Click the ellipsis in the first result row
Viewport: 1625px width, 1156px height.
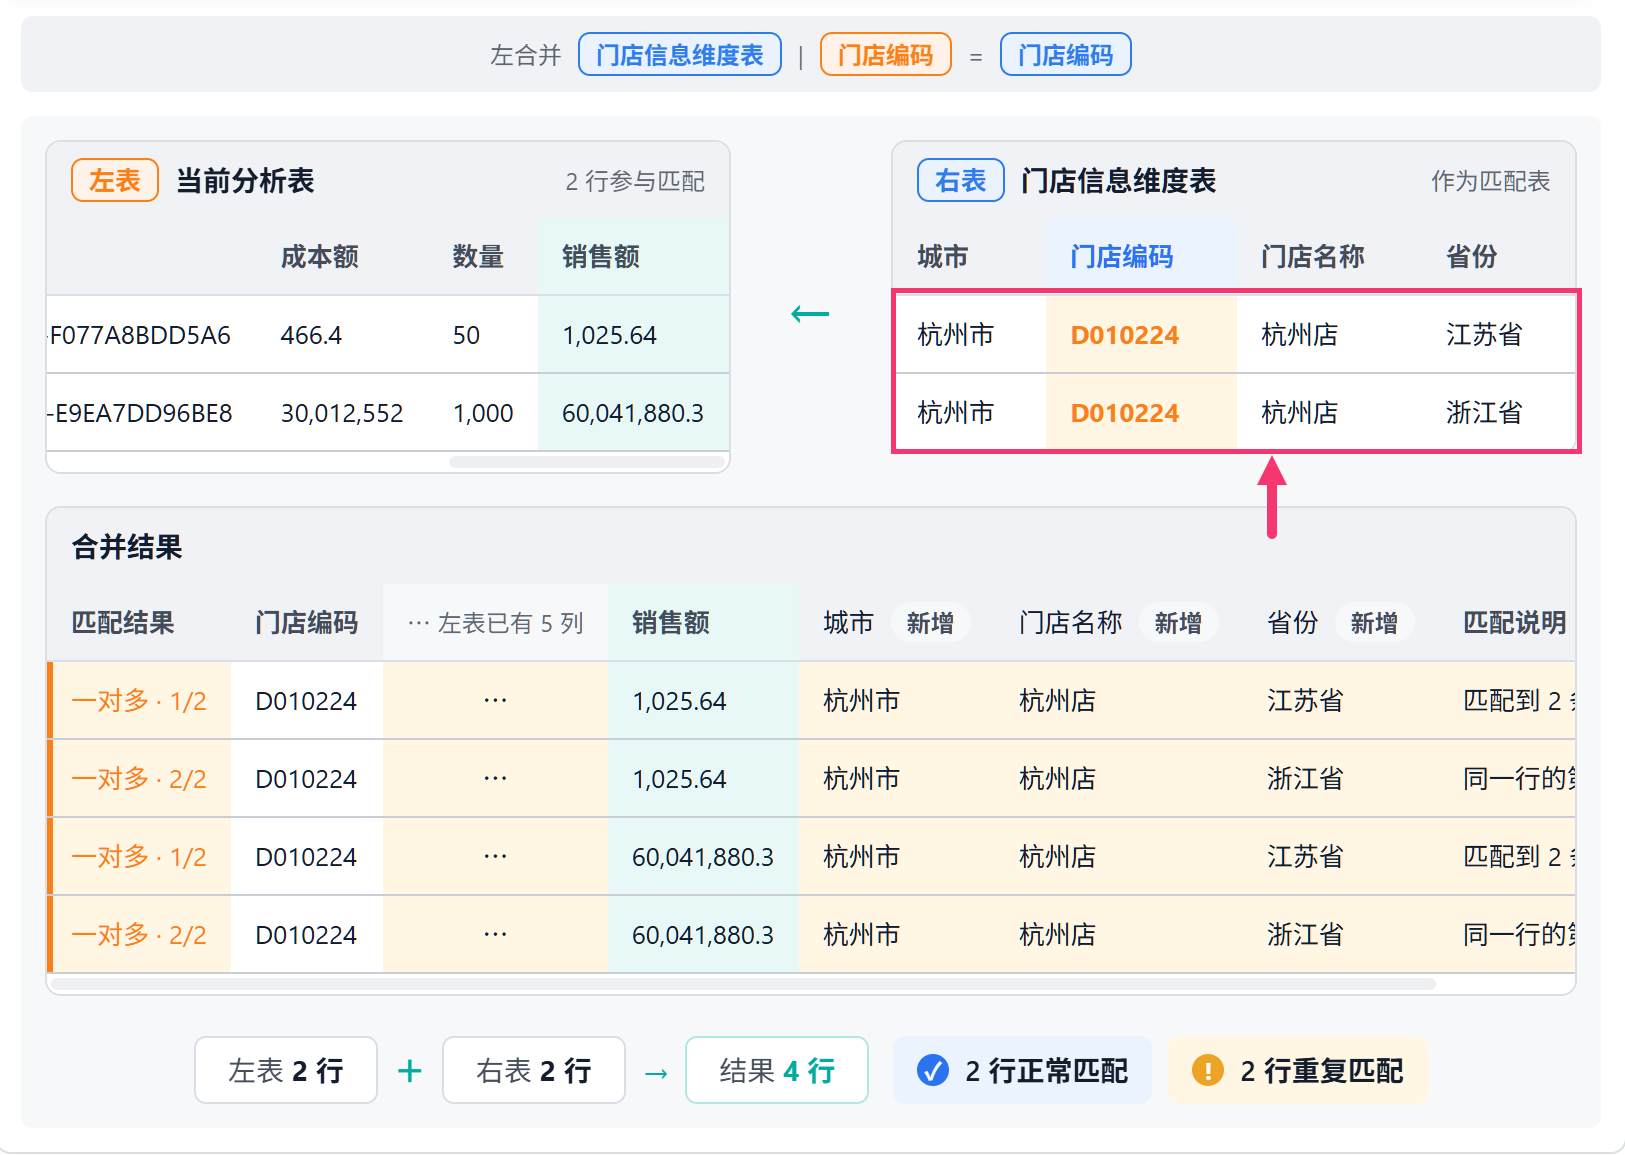pyautogui.click(x=495, y=701)
